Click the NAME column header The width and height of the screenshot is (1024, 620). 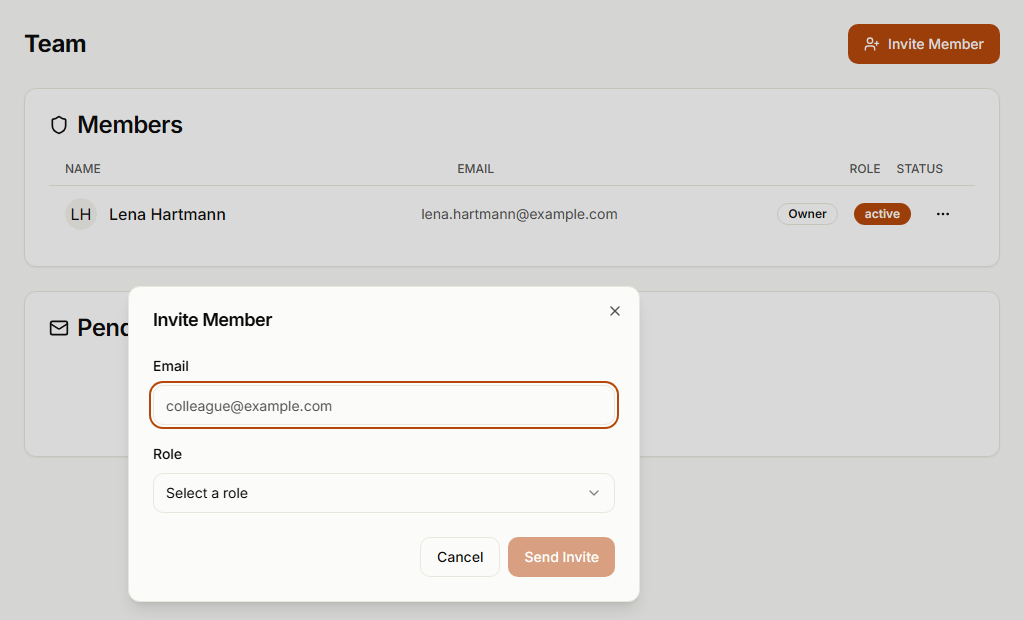pyautogui.click(x=83, y=169)
